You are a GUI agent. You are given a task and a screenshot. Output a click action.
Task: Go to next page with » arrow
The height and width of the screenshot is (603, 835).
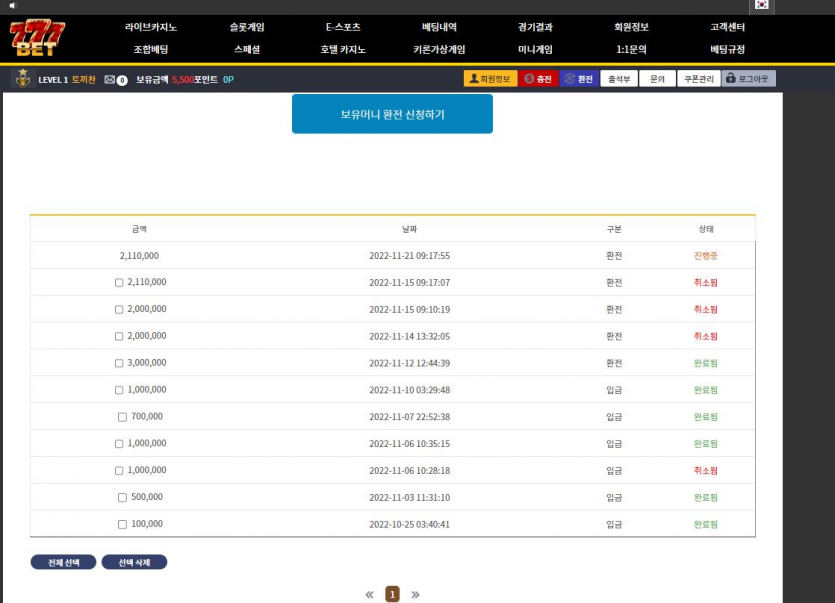415,595
